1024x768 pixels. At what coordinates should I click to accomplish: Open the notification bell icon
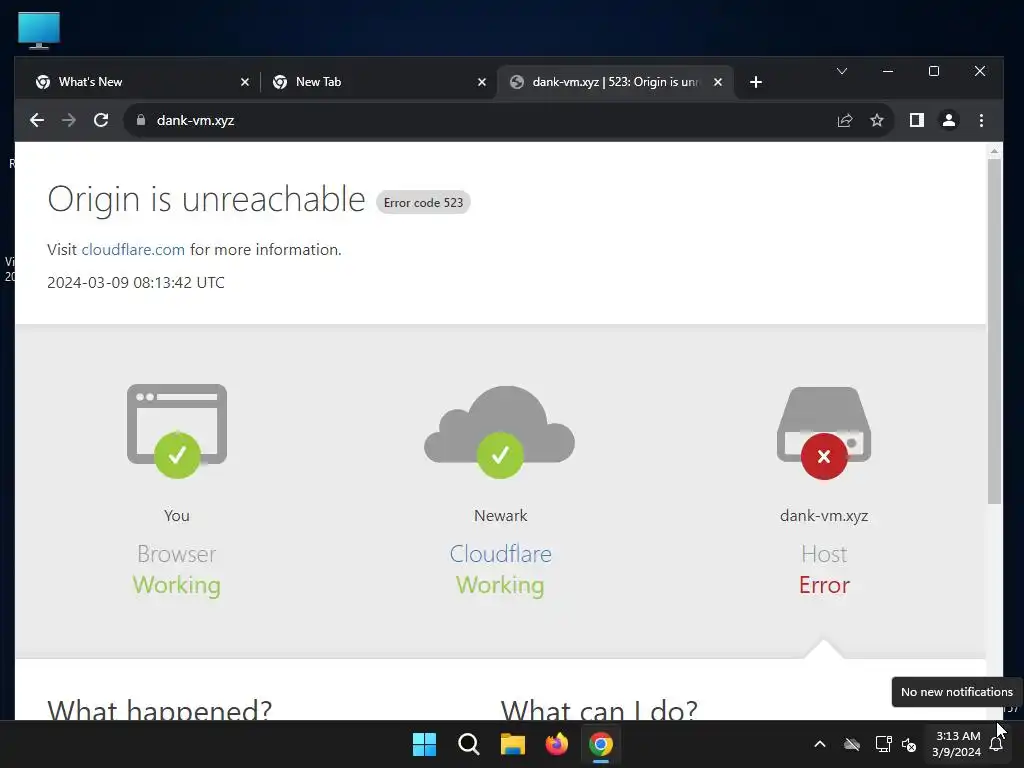tap(996, 744)
